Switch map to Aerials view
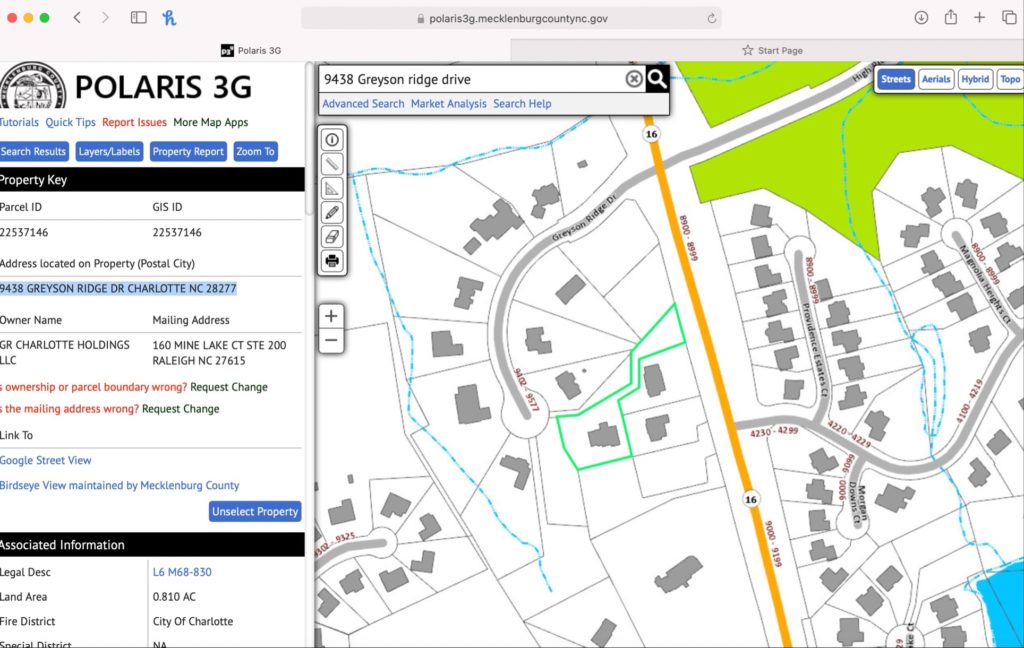 (936, 79)
